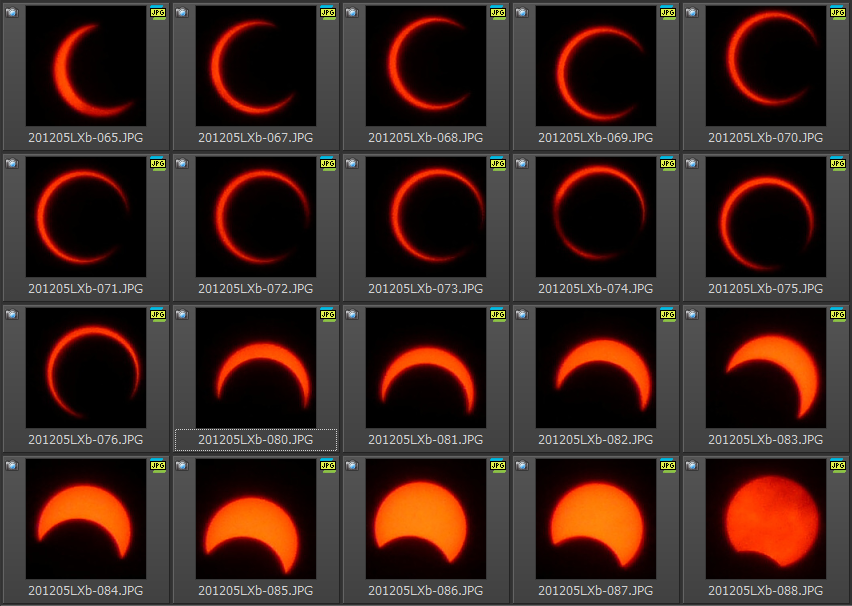The height and width of the screenshot is (606, 852).
Task: Click the camera icon on 201205LXb-080.JPG
Action: pyautogui.click(x=182, y=314)
